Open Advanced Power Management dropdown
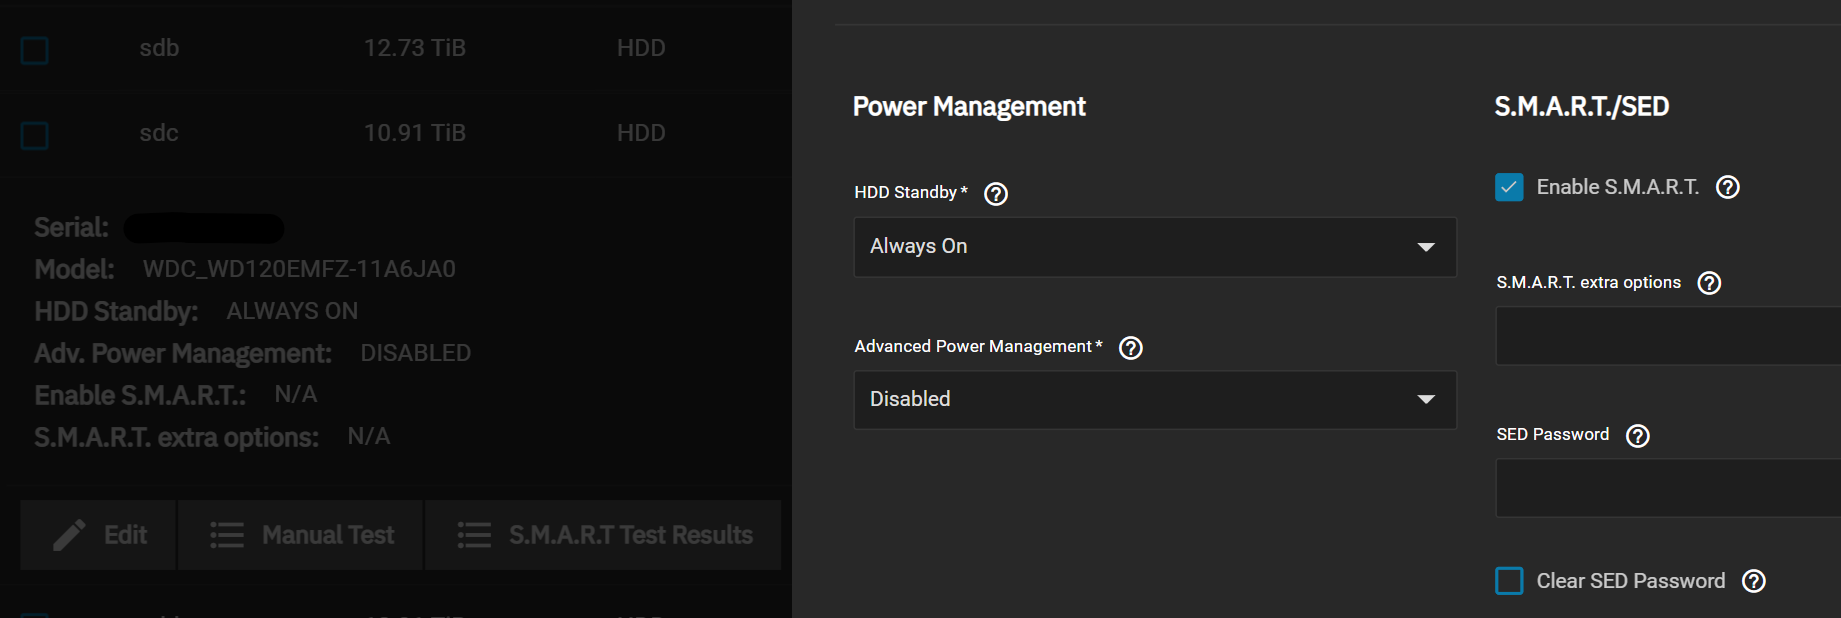Viewport: 1841px width, 618px height. coord(1155,400)
